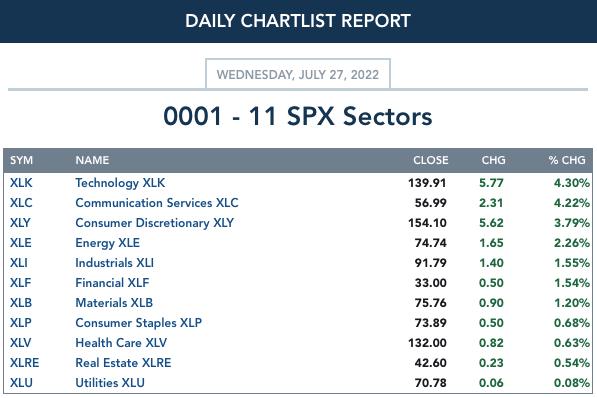
Task: Sort by the % CHG column header
Action: pos(567,160)
